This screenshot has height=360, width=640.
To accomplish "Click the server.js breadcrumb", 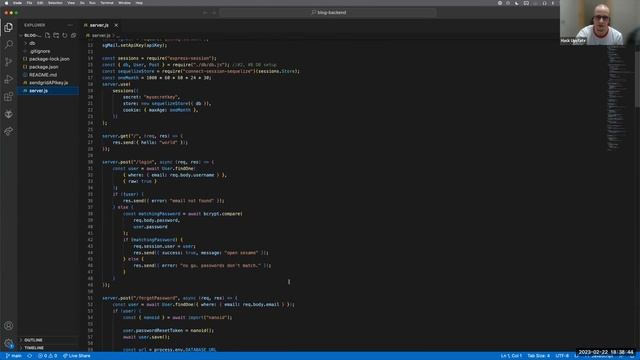I will [100, 36].
